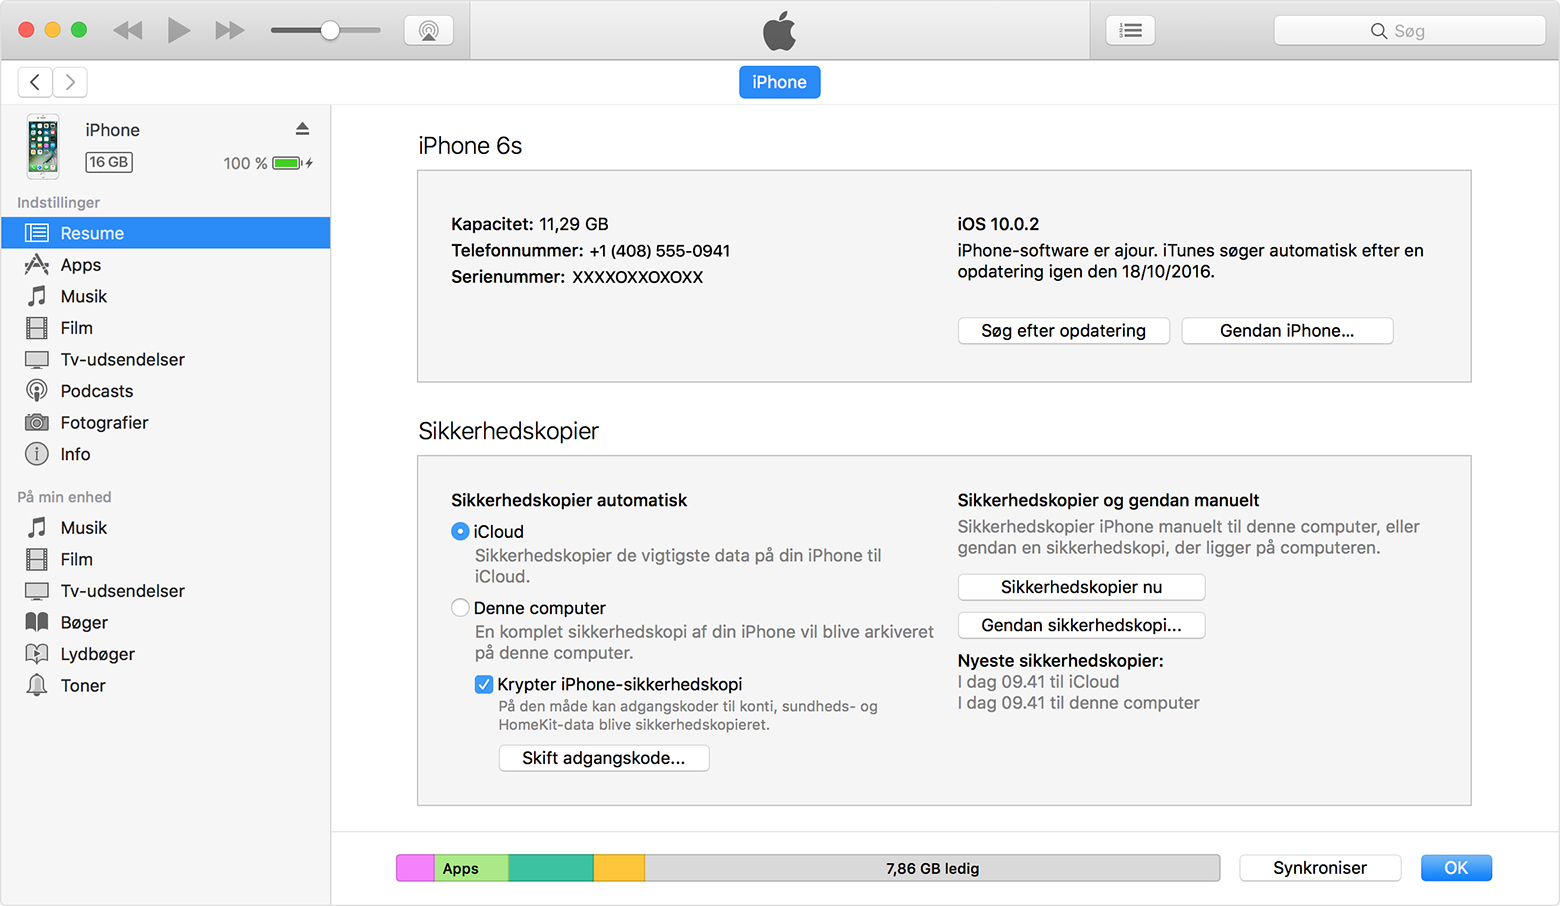Click the Søg search field

pos(1409,31)
